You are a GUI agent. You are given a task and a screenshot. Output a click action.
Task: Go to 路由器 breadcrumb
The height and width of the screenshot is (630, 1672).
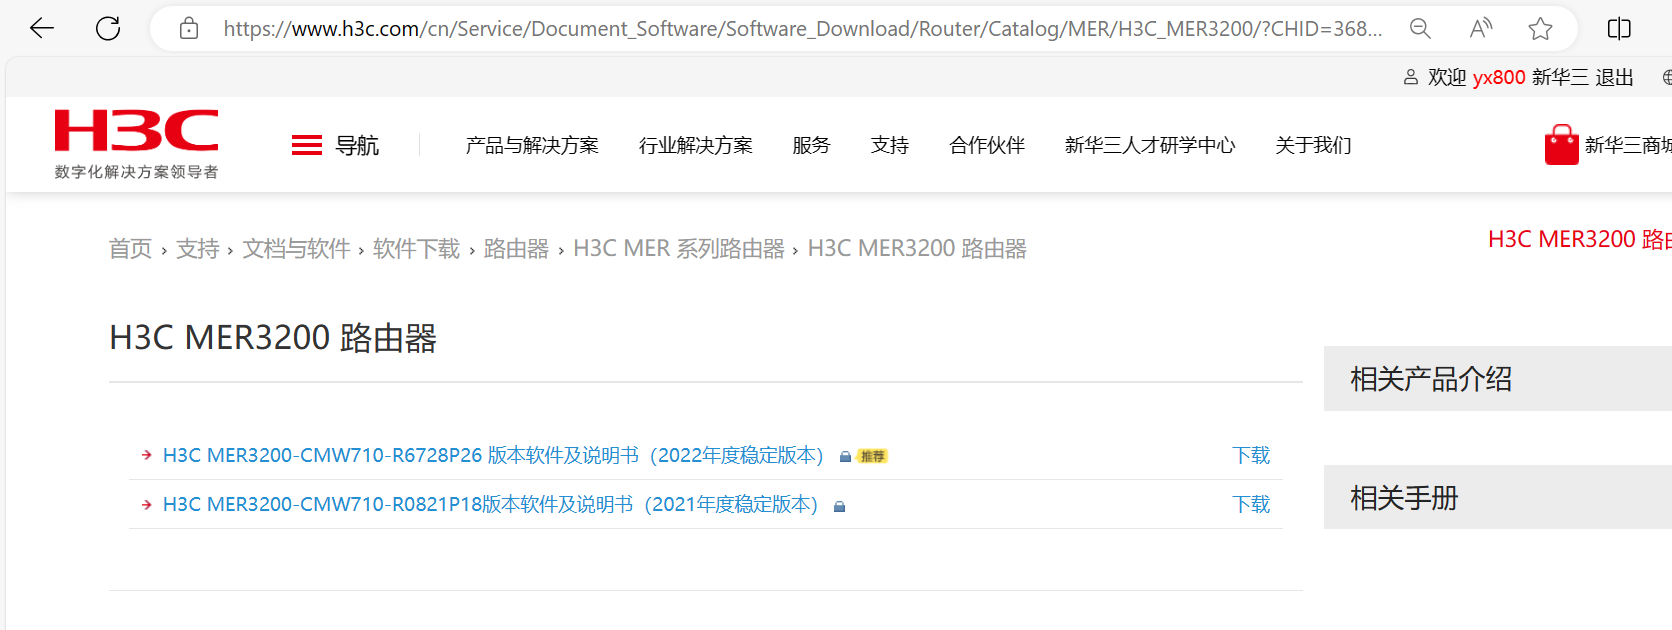(516, 248)
